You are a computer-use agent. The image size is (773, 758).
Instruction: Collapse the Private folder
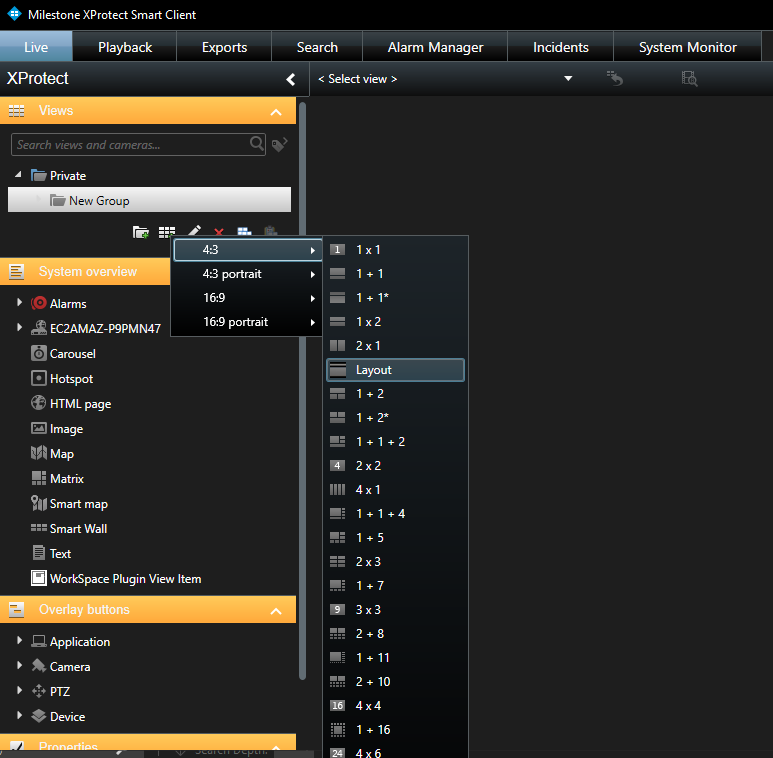tap(18, 174)
